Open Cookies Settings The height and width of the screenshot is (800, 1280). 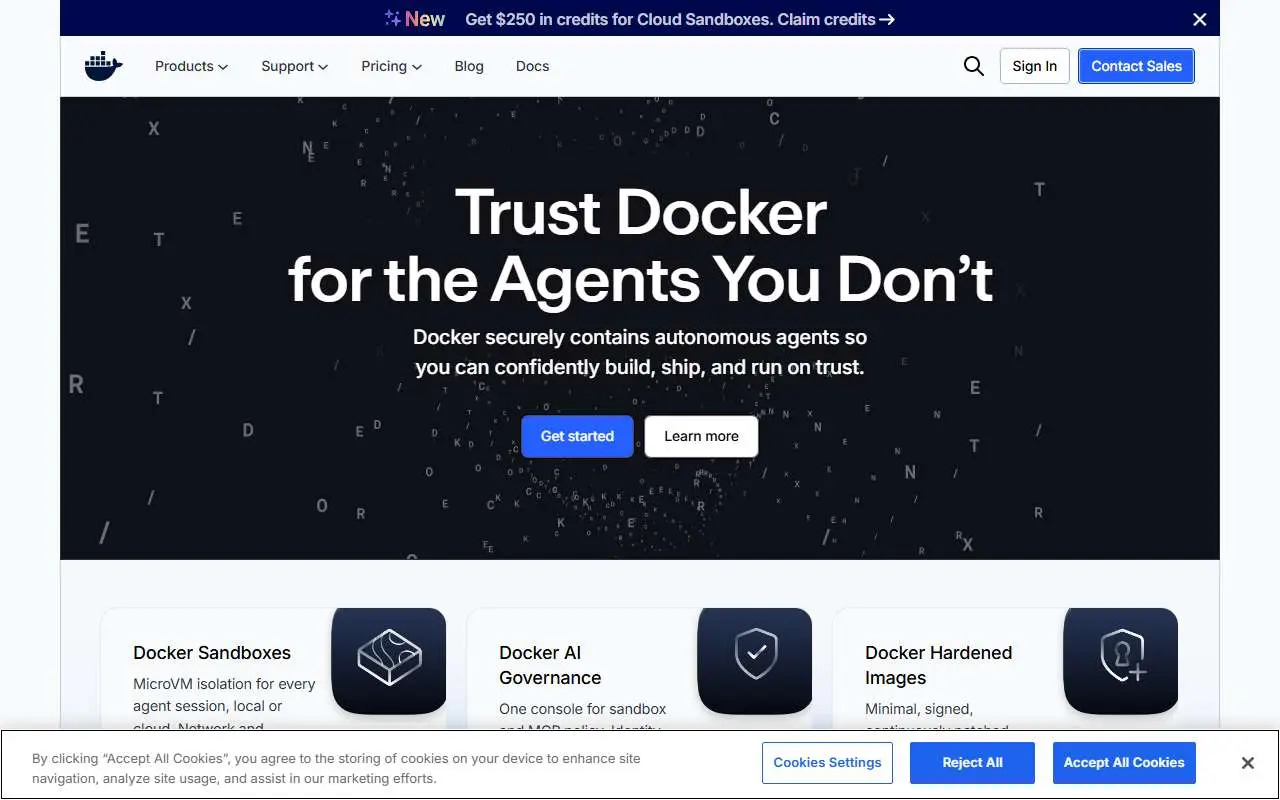point(827,763)
